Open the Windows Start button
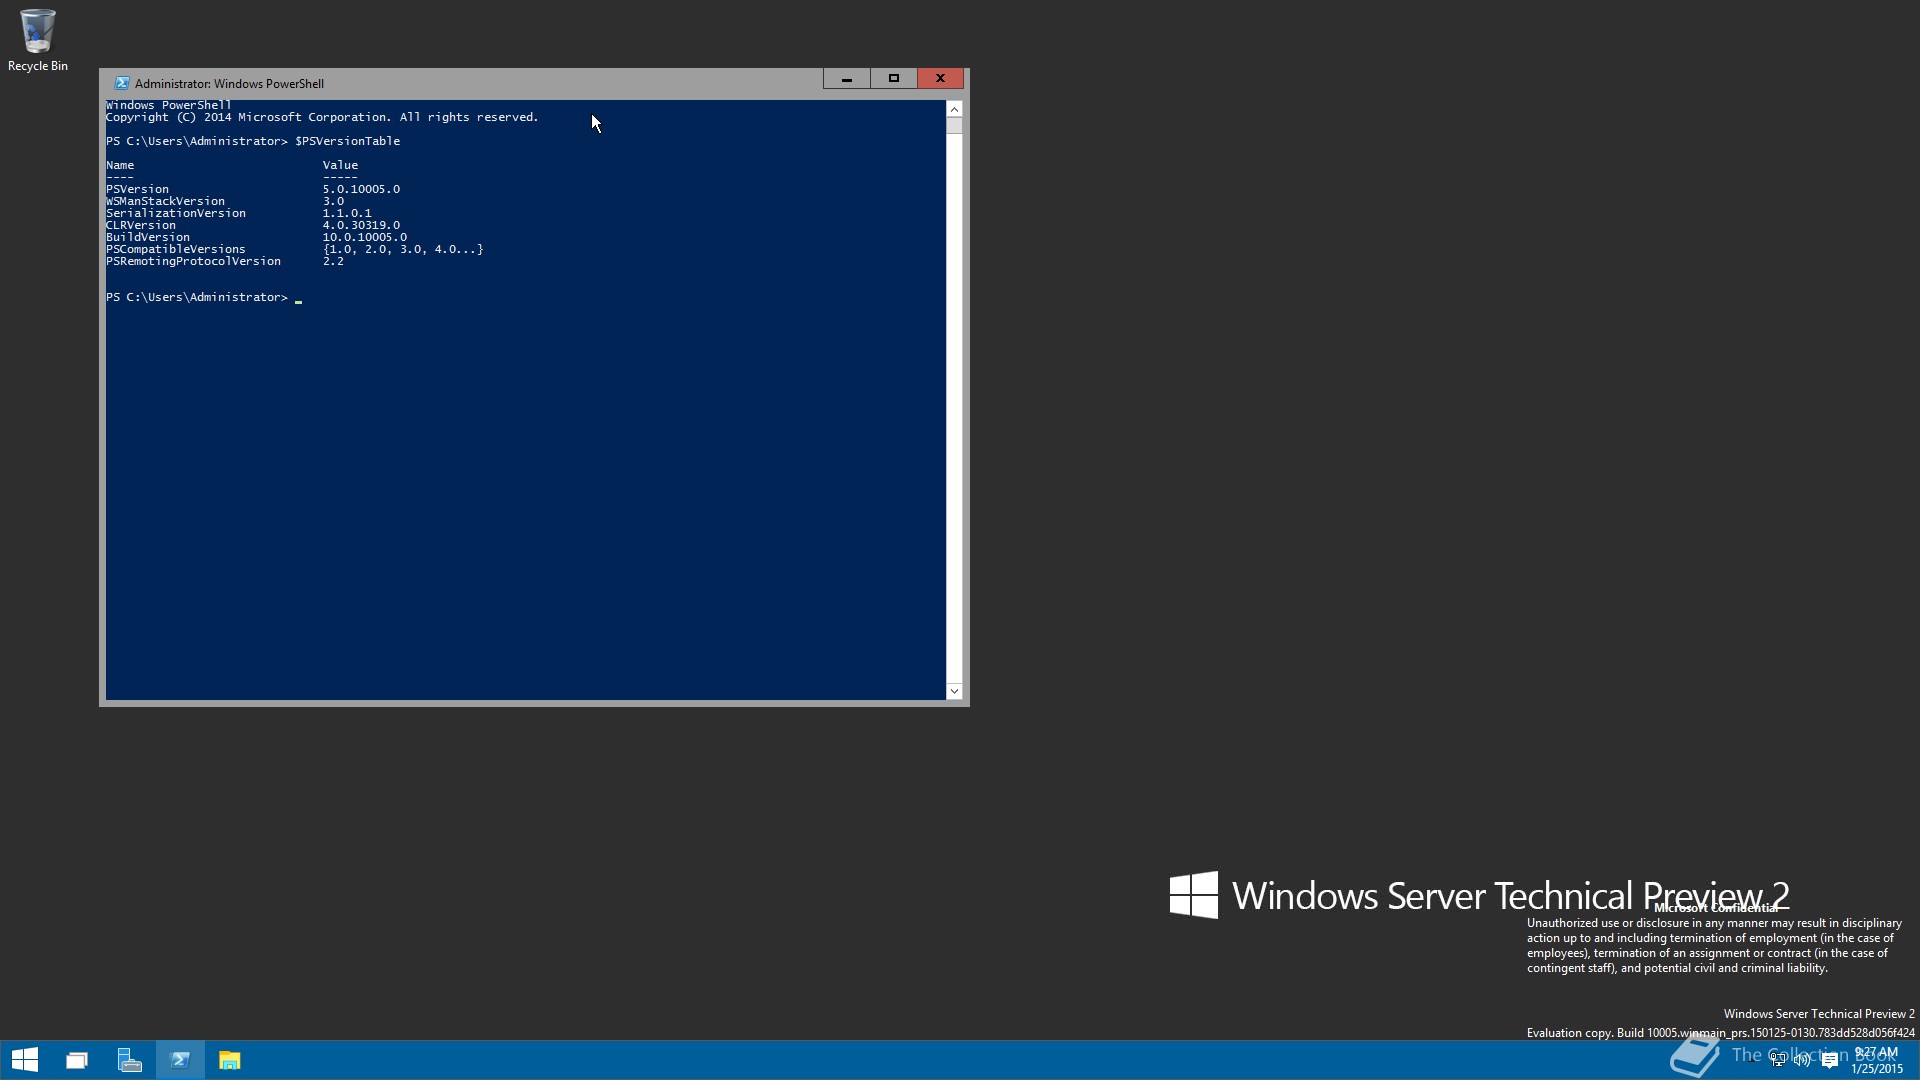The height and width of the screenshot is (1080, 1920). coord(25,1060)
